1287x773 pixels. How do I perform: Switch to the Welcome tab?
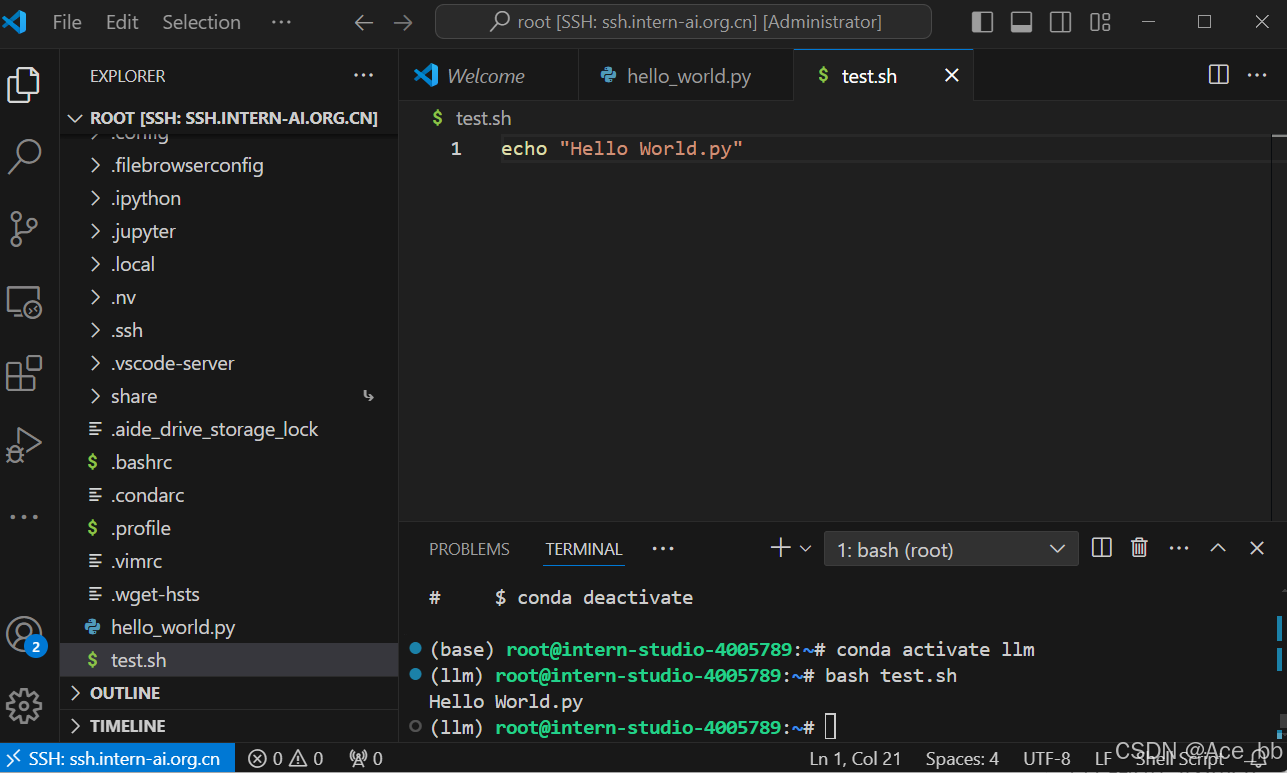(488, 75)
